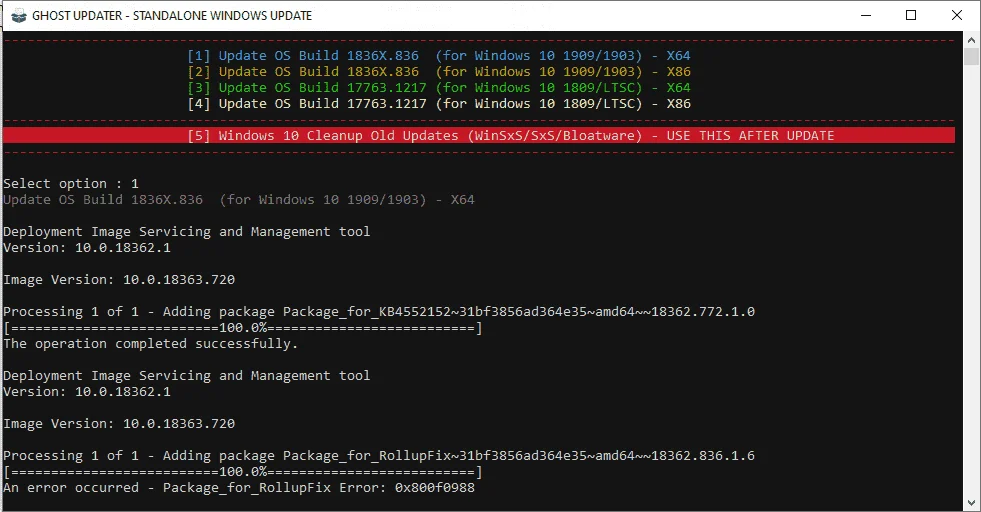The width and height of the screenshot is (981, 512).
Task: Click the first 'Version: 10.0.18362.1' line
Action: click(87, 248)
